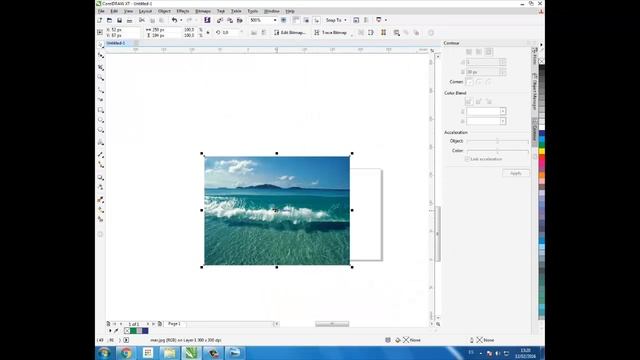640x360 pixels.
Task: Open the Bitmaps menu
Action: (x=203, y=11)
